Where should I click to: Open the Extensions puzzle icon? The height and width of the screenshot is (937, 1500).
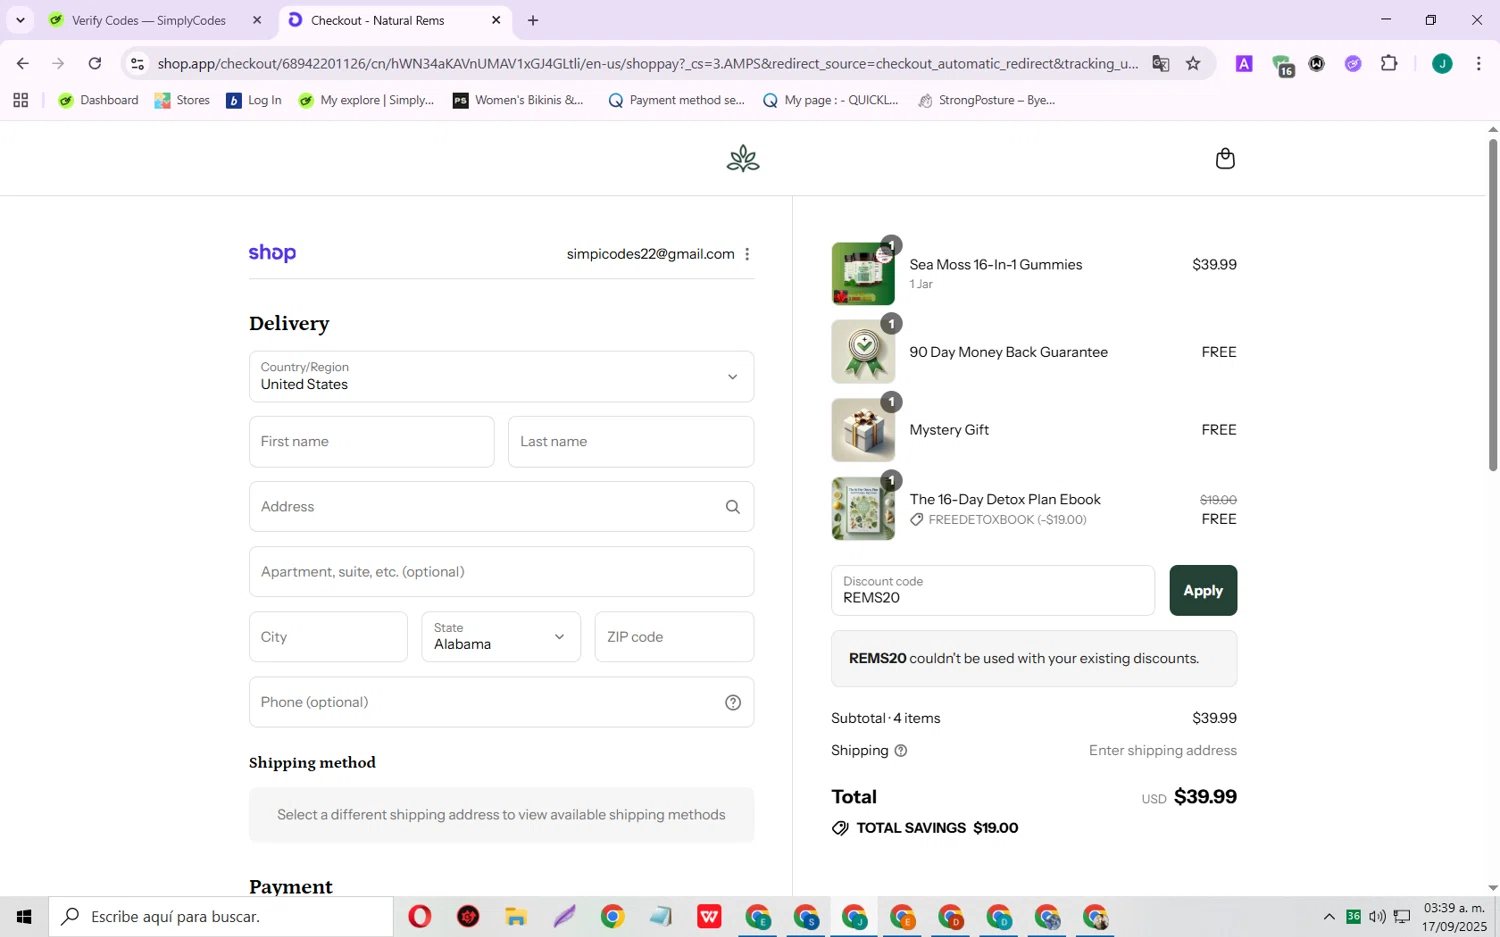pyautogui.click(x=1389, y=64)
